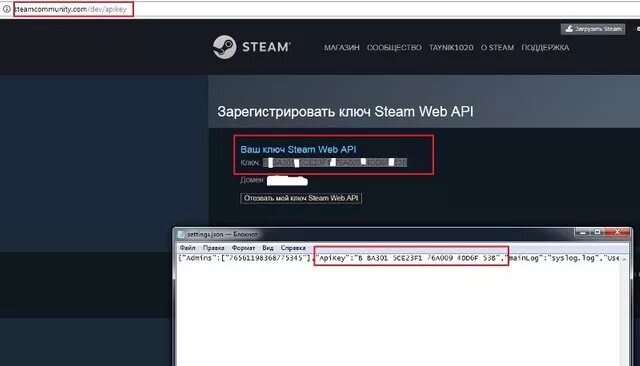Click the Домен label on the Steam page
Viewport: 640px width, 366px height.
252,180
